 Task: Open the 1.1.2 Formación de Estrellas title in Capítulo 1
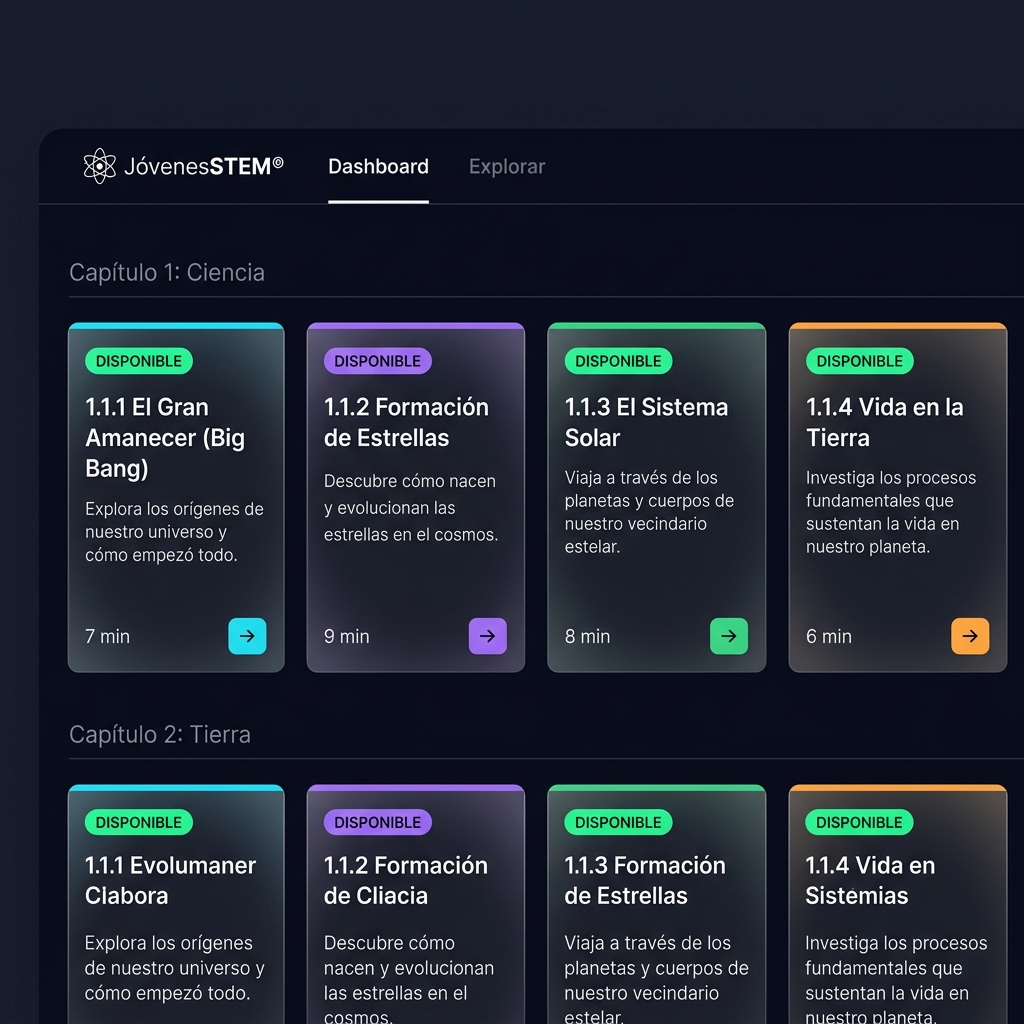pyautogui.click(x=406, y=423)
